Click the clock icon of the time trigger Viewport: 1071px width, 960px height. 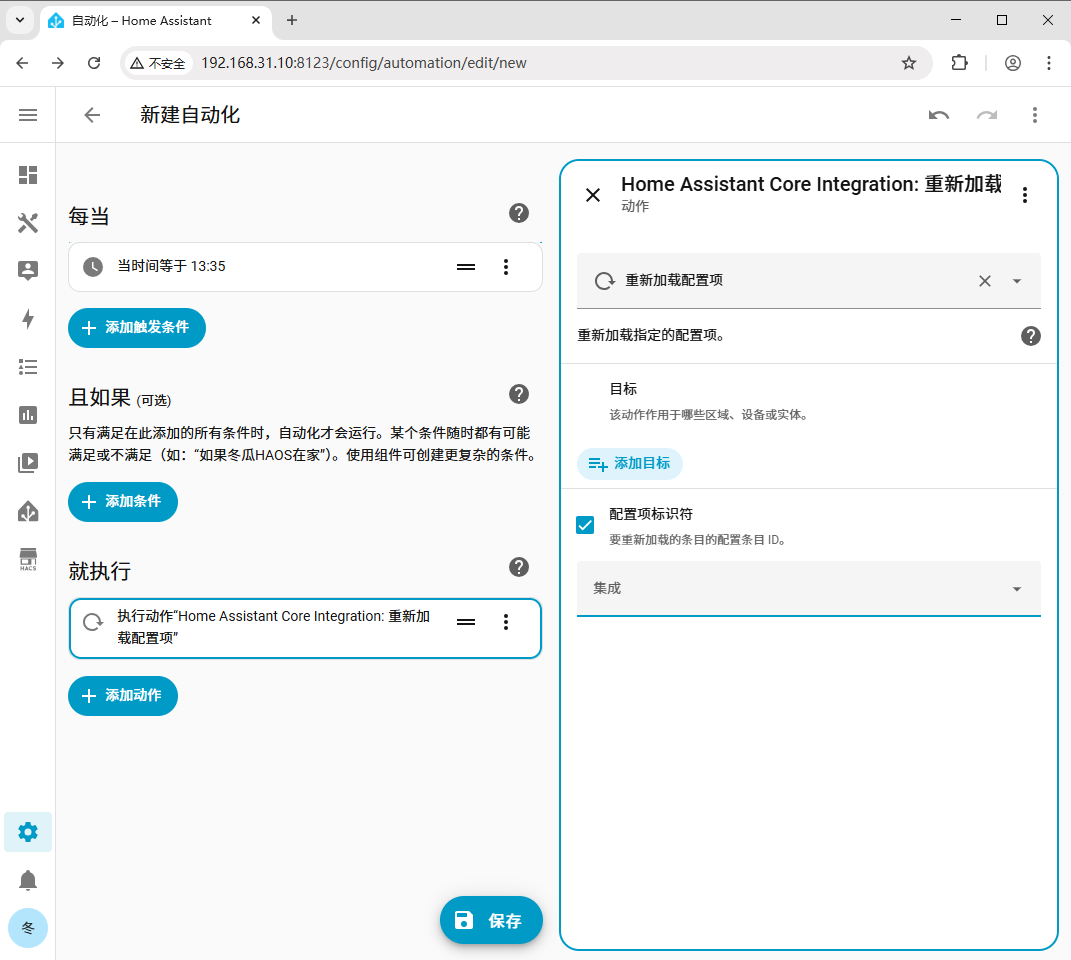click(x=93, y=266)
